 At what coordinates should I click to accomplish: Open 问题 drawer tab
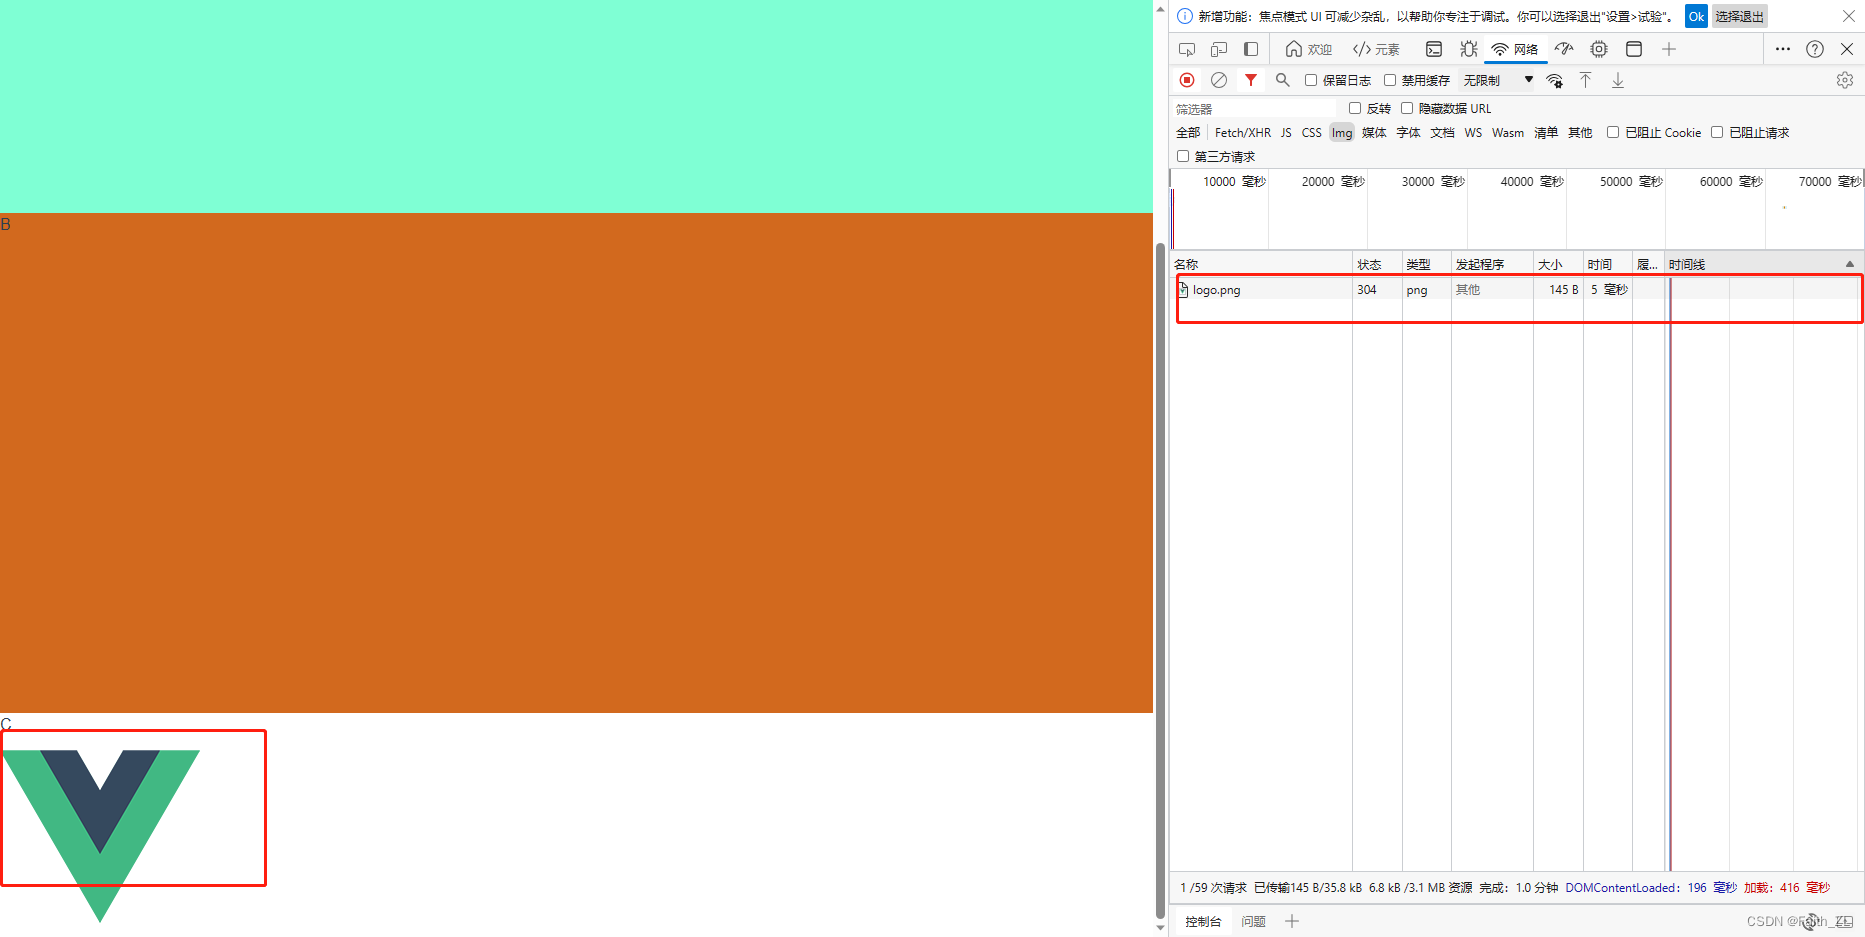tap(1254, 922)
